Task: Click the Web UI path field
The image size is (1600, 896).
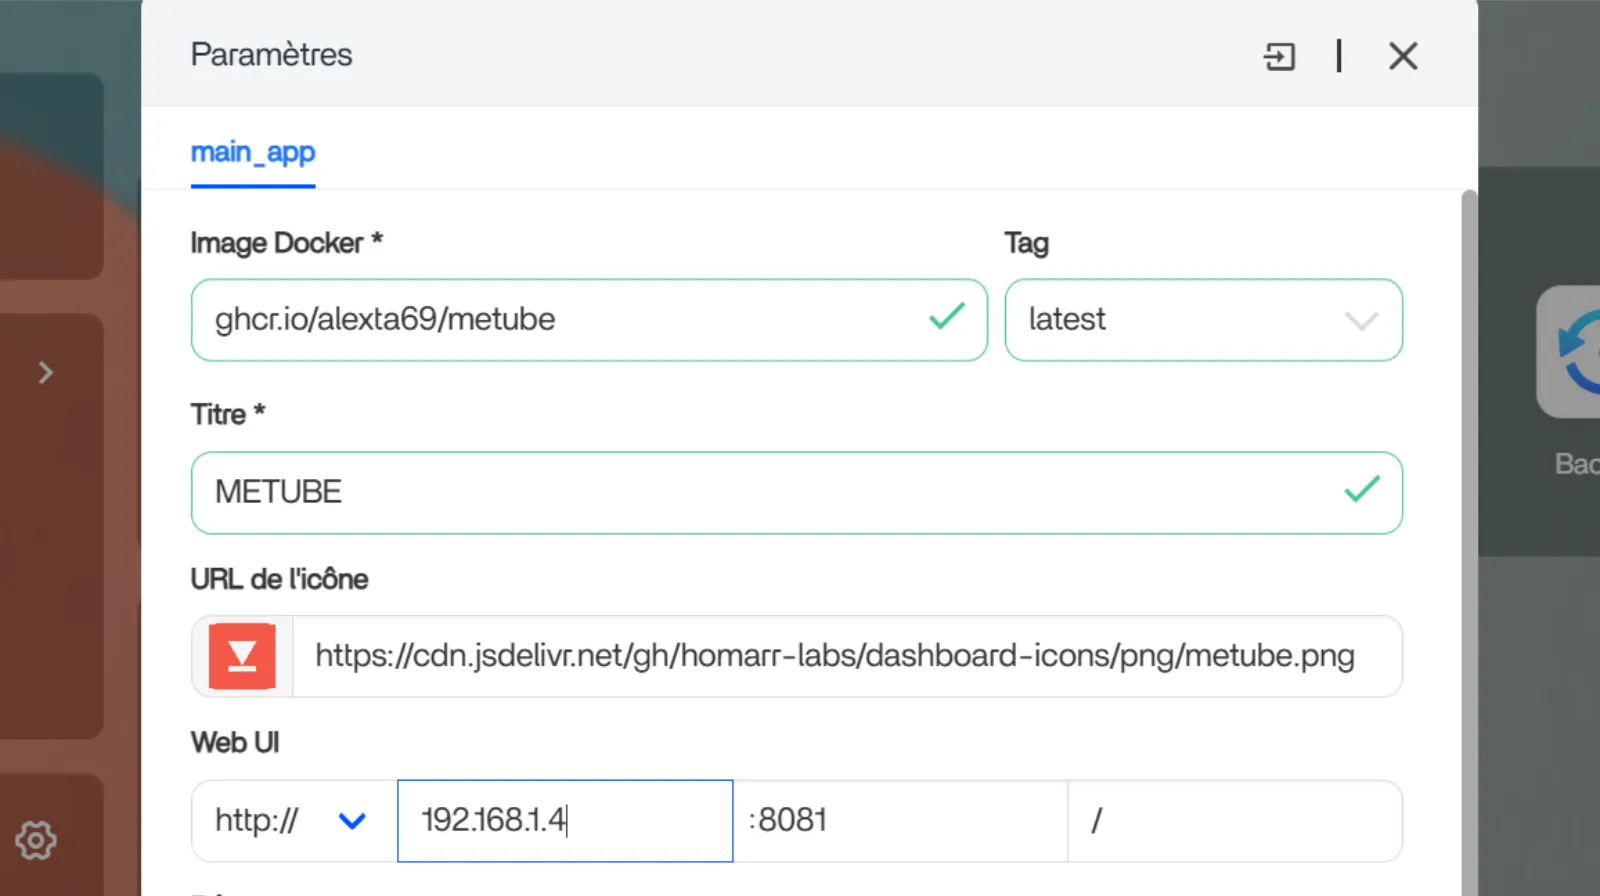Action: click(x=1234, y=821)
